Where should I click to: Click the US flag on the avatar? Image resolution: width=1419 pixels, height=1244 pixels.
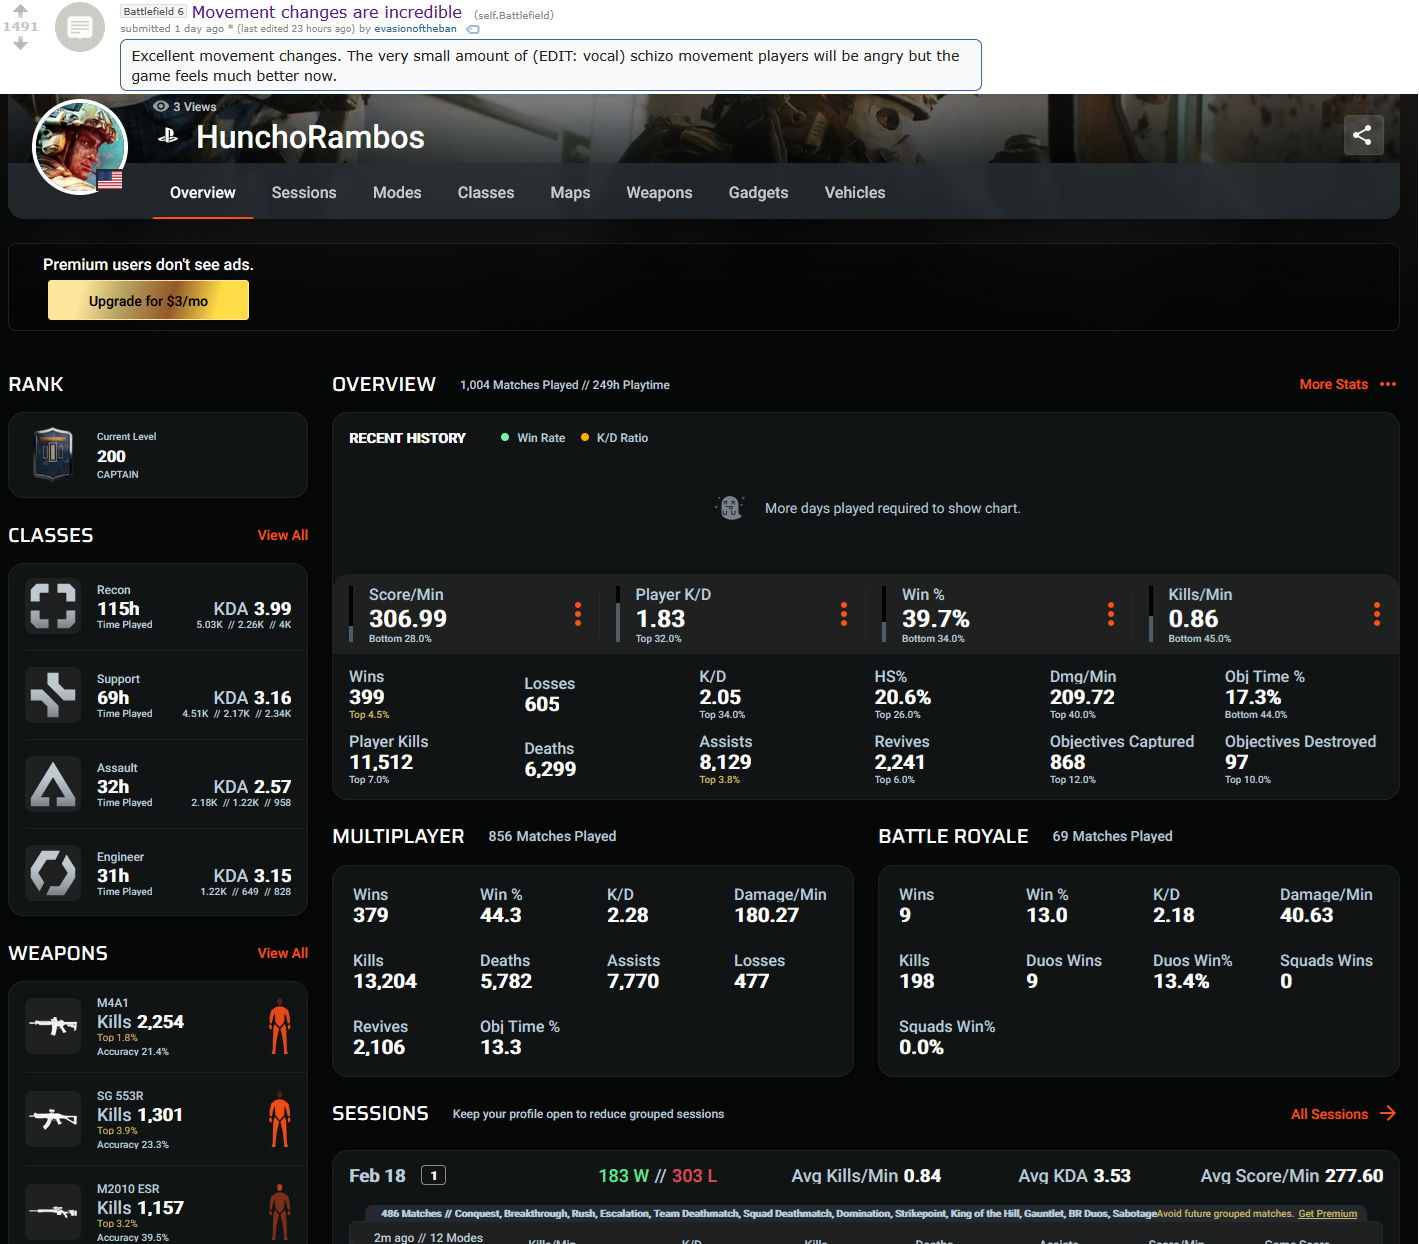(x=110, y=180)
